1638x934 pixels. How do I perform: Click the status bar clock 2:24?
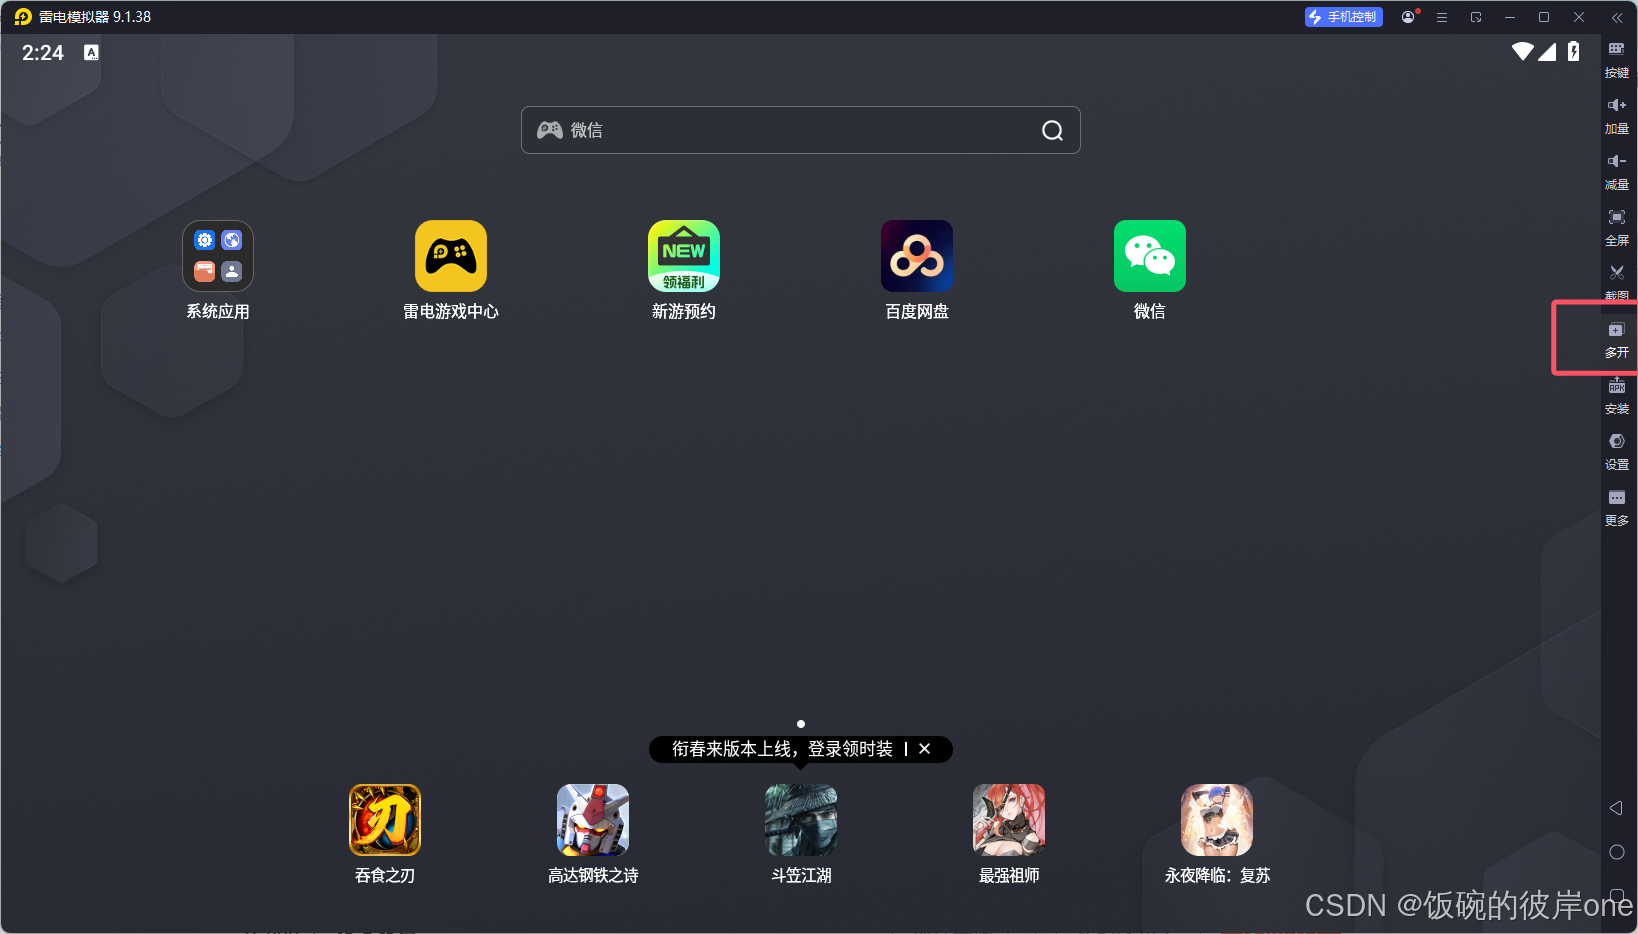(43, 53)
